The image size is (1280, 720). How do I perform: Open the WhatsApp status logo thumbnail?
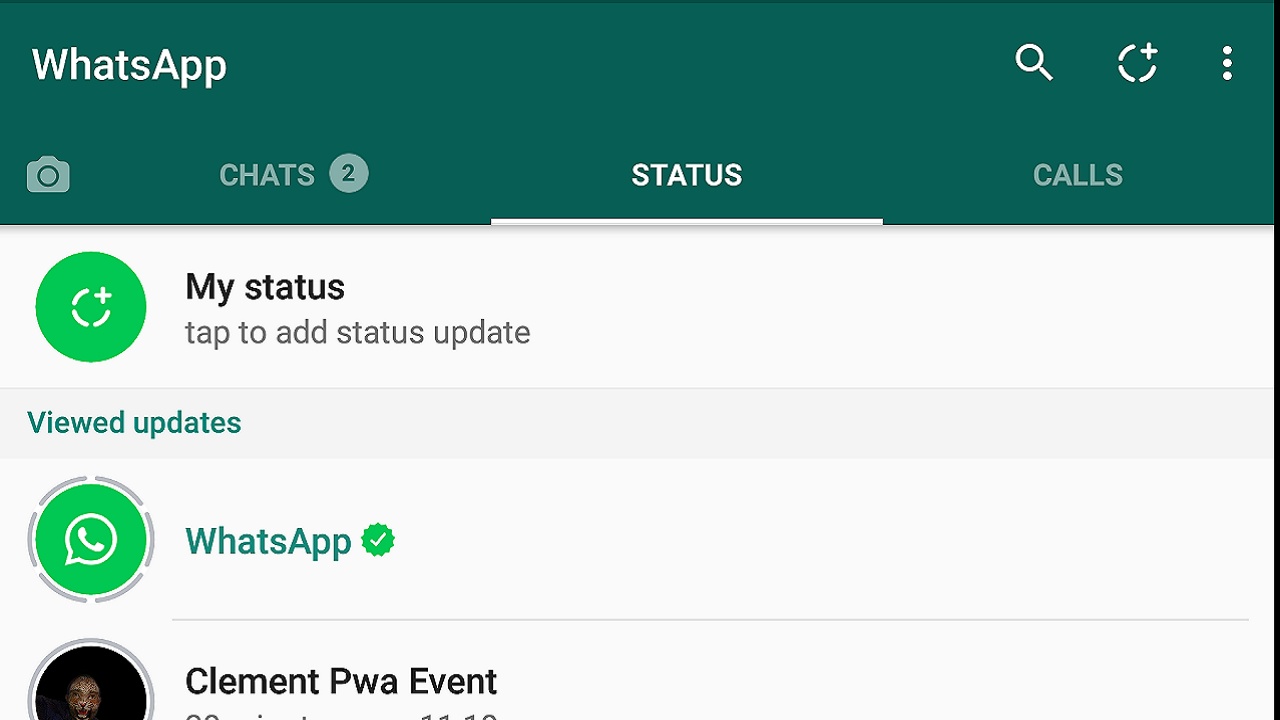click(91, 540)
